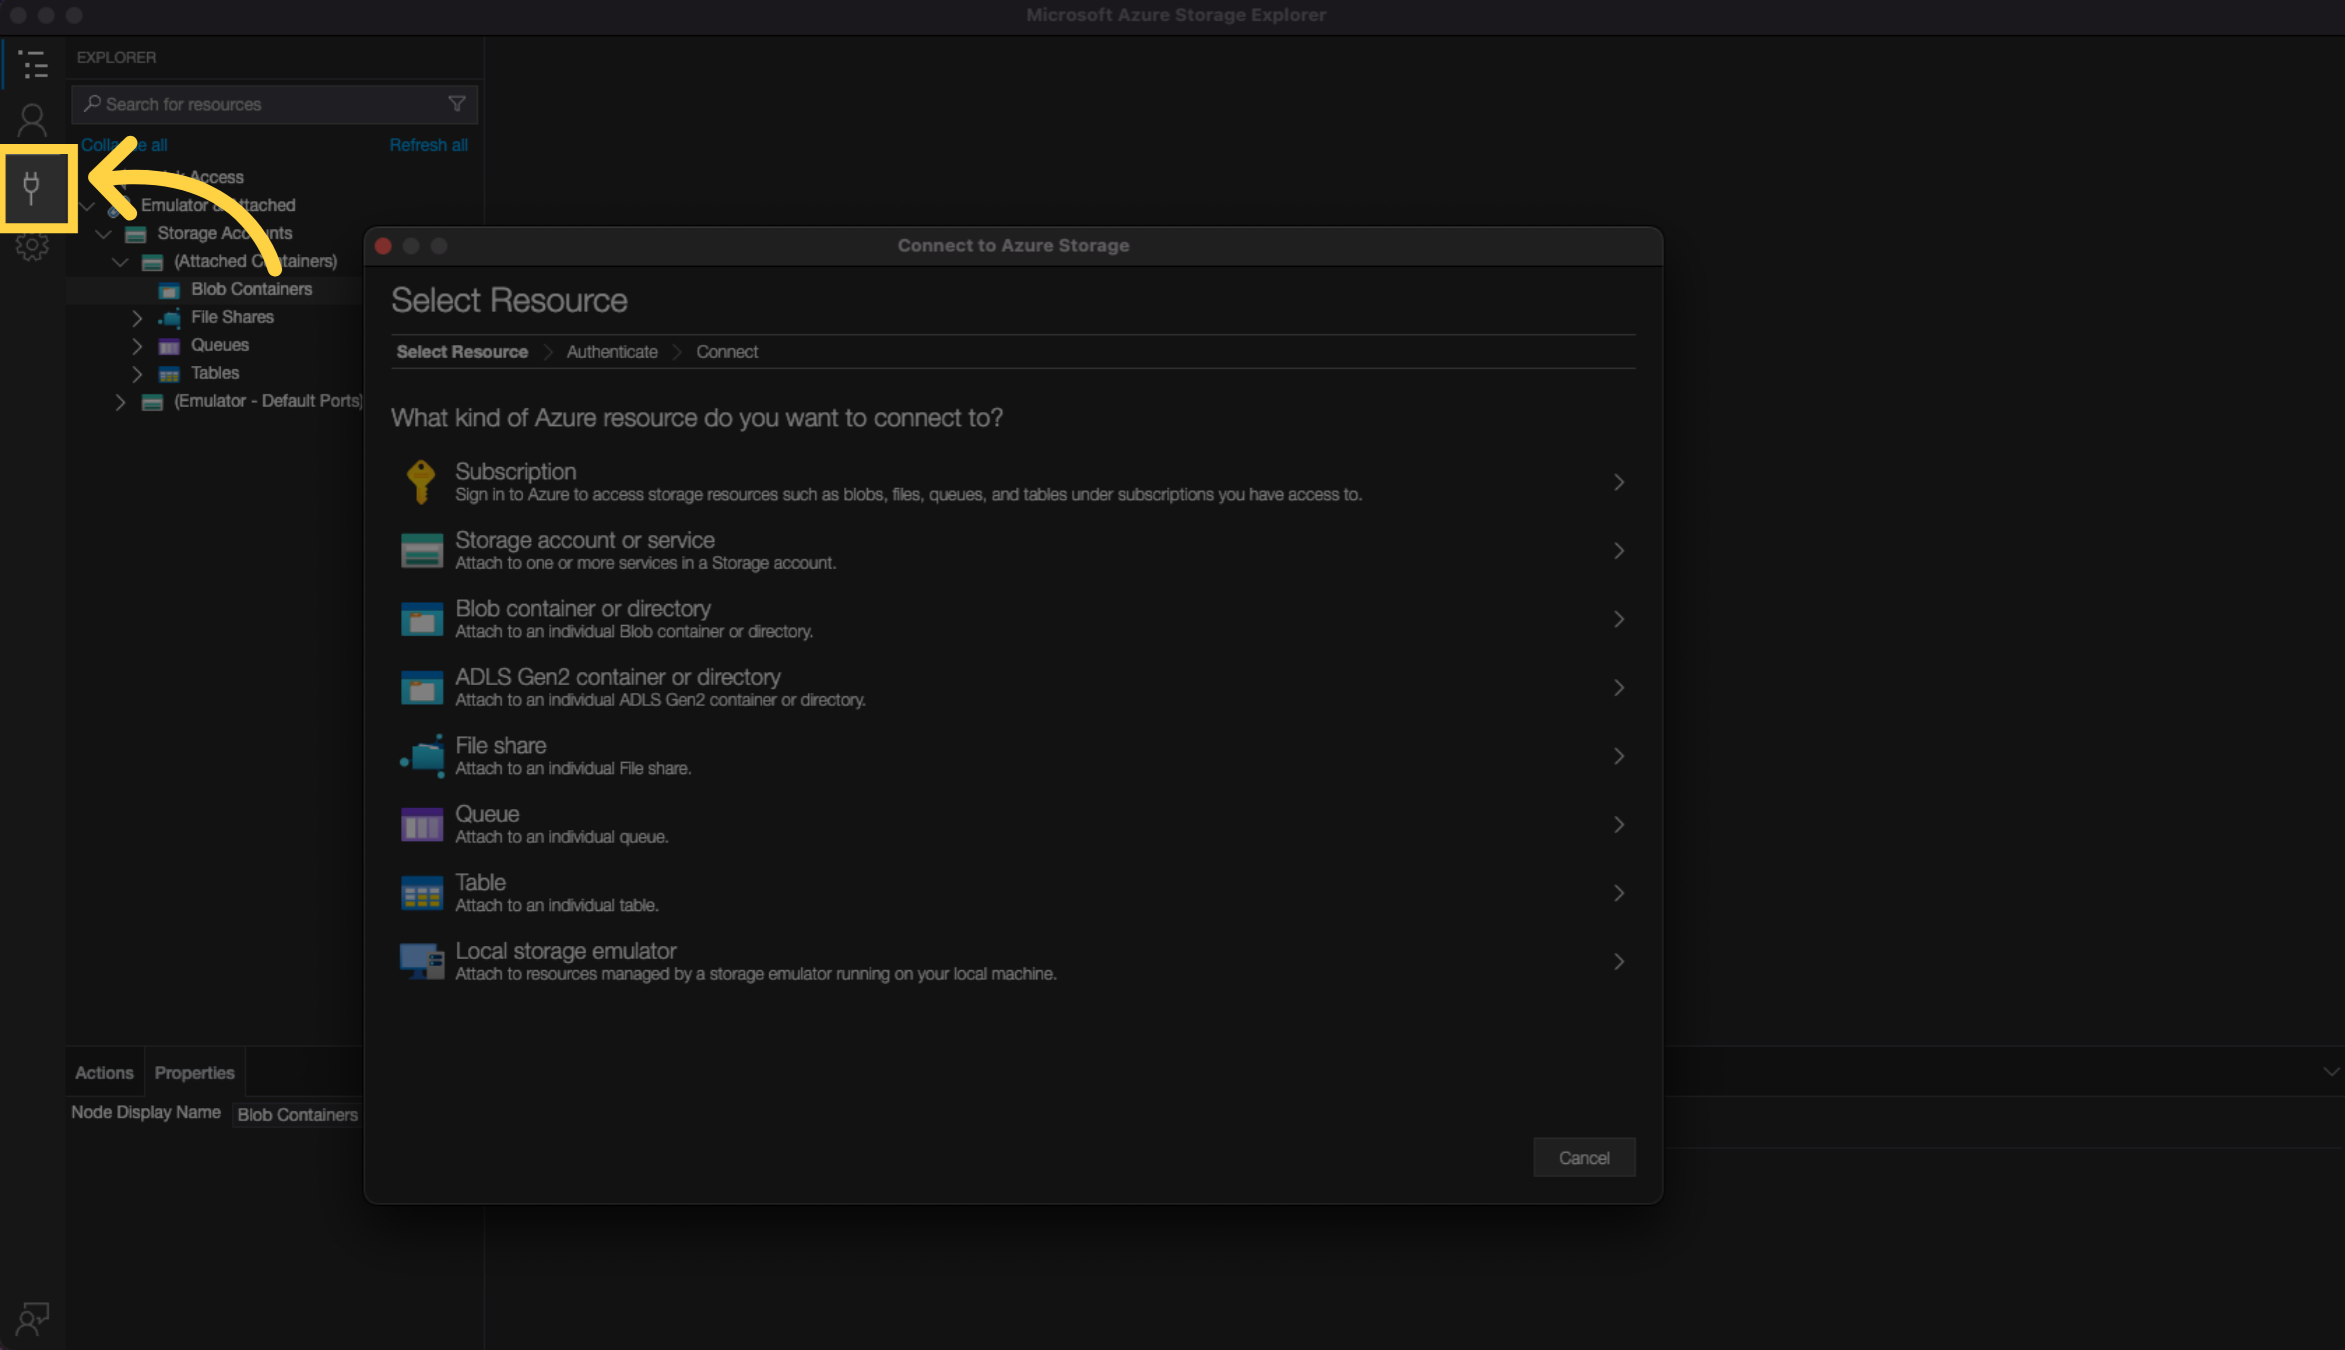Image resolution: width=2345 pixels, height=1350 pixels.
Task: Click the Refresh all link
Action: tap(428, 145)
